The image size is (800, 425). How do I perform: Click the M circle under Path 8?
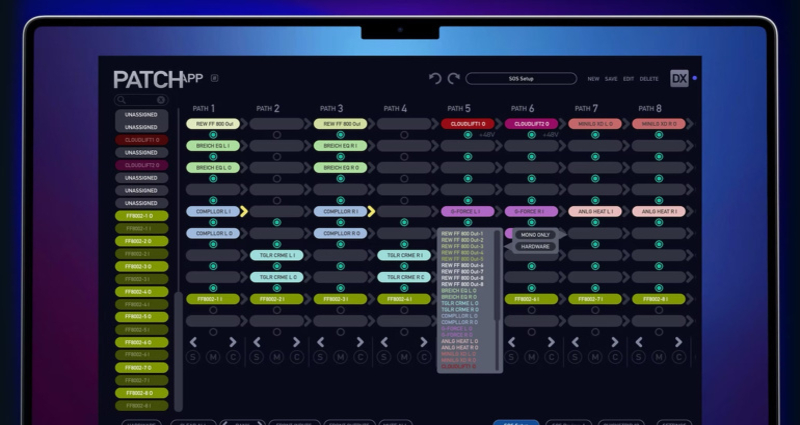[659, 357]
